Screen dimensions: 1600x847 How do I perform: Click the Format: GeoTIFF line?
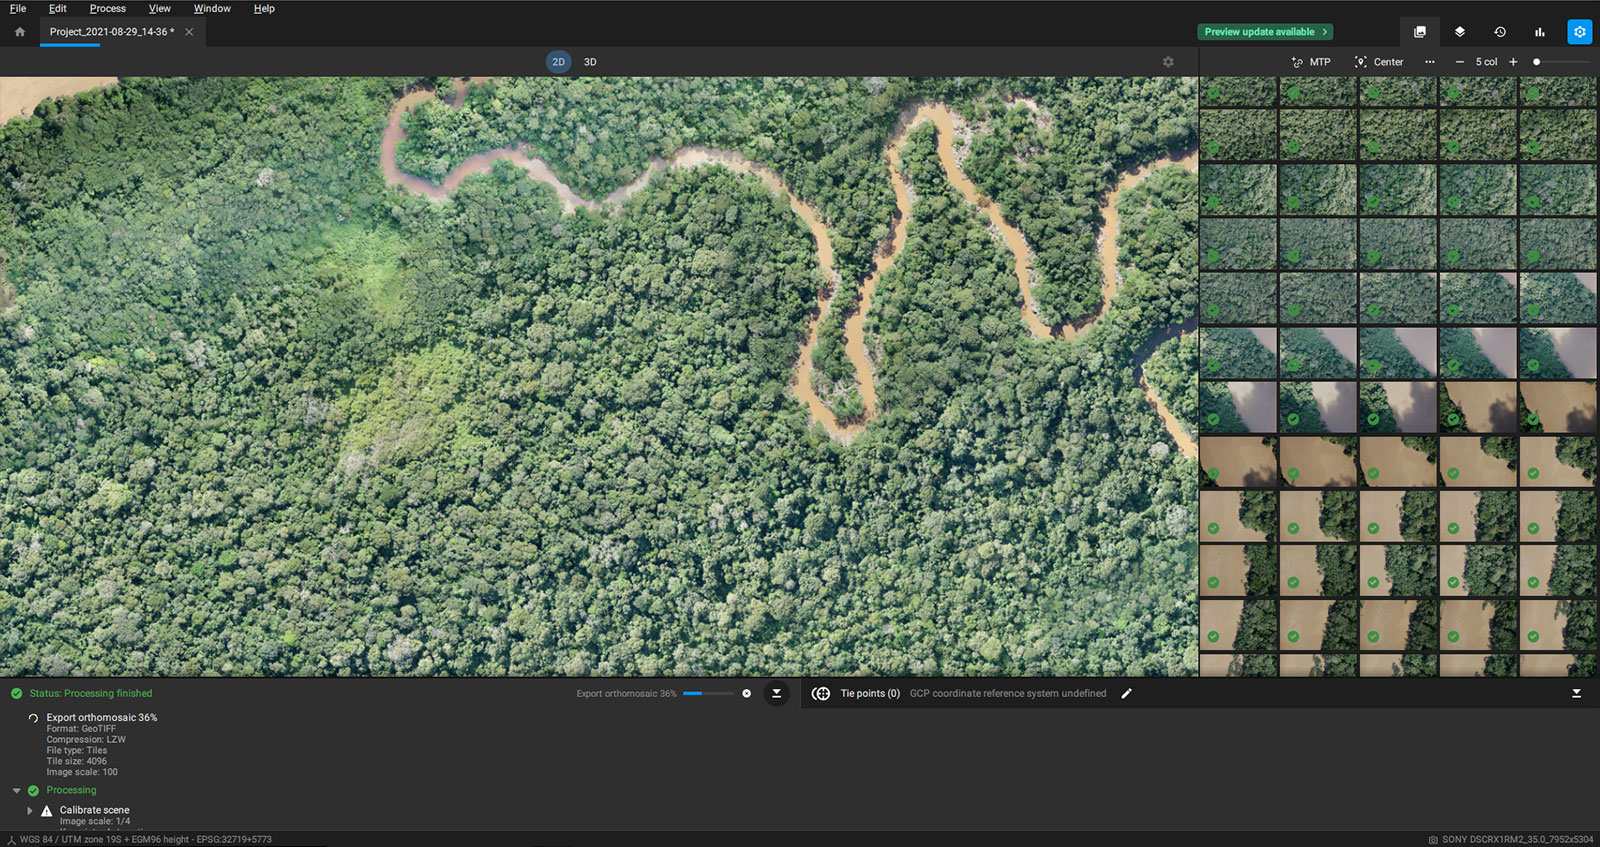point(81,729)
